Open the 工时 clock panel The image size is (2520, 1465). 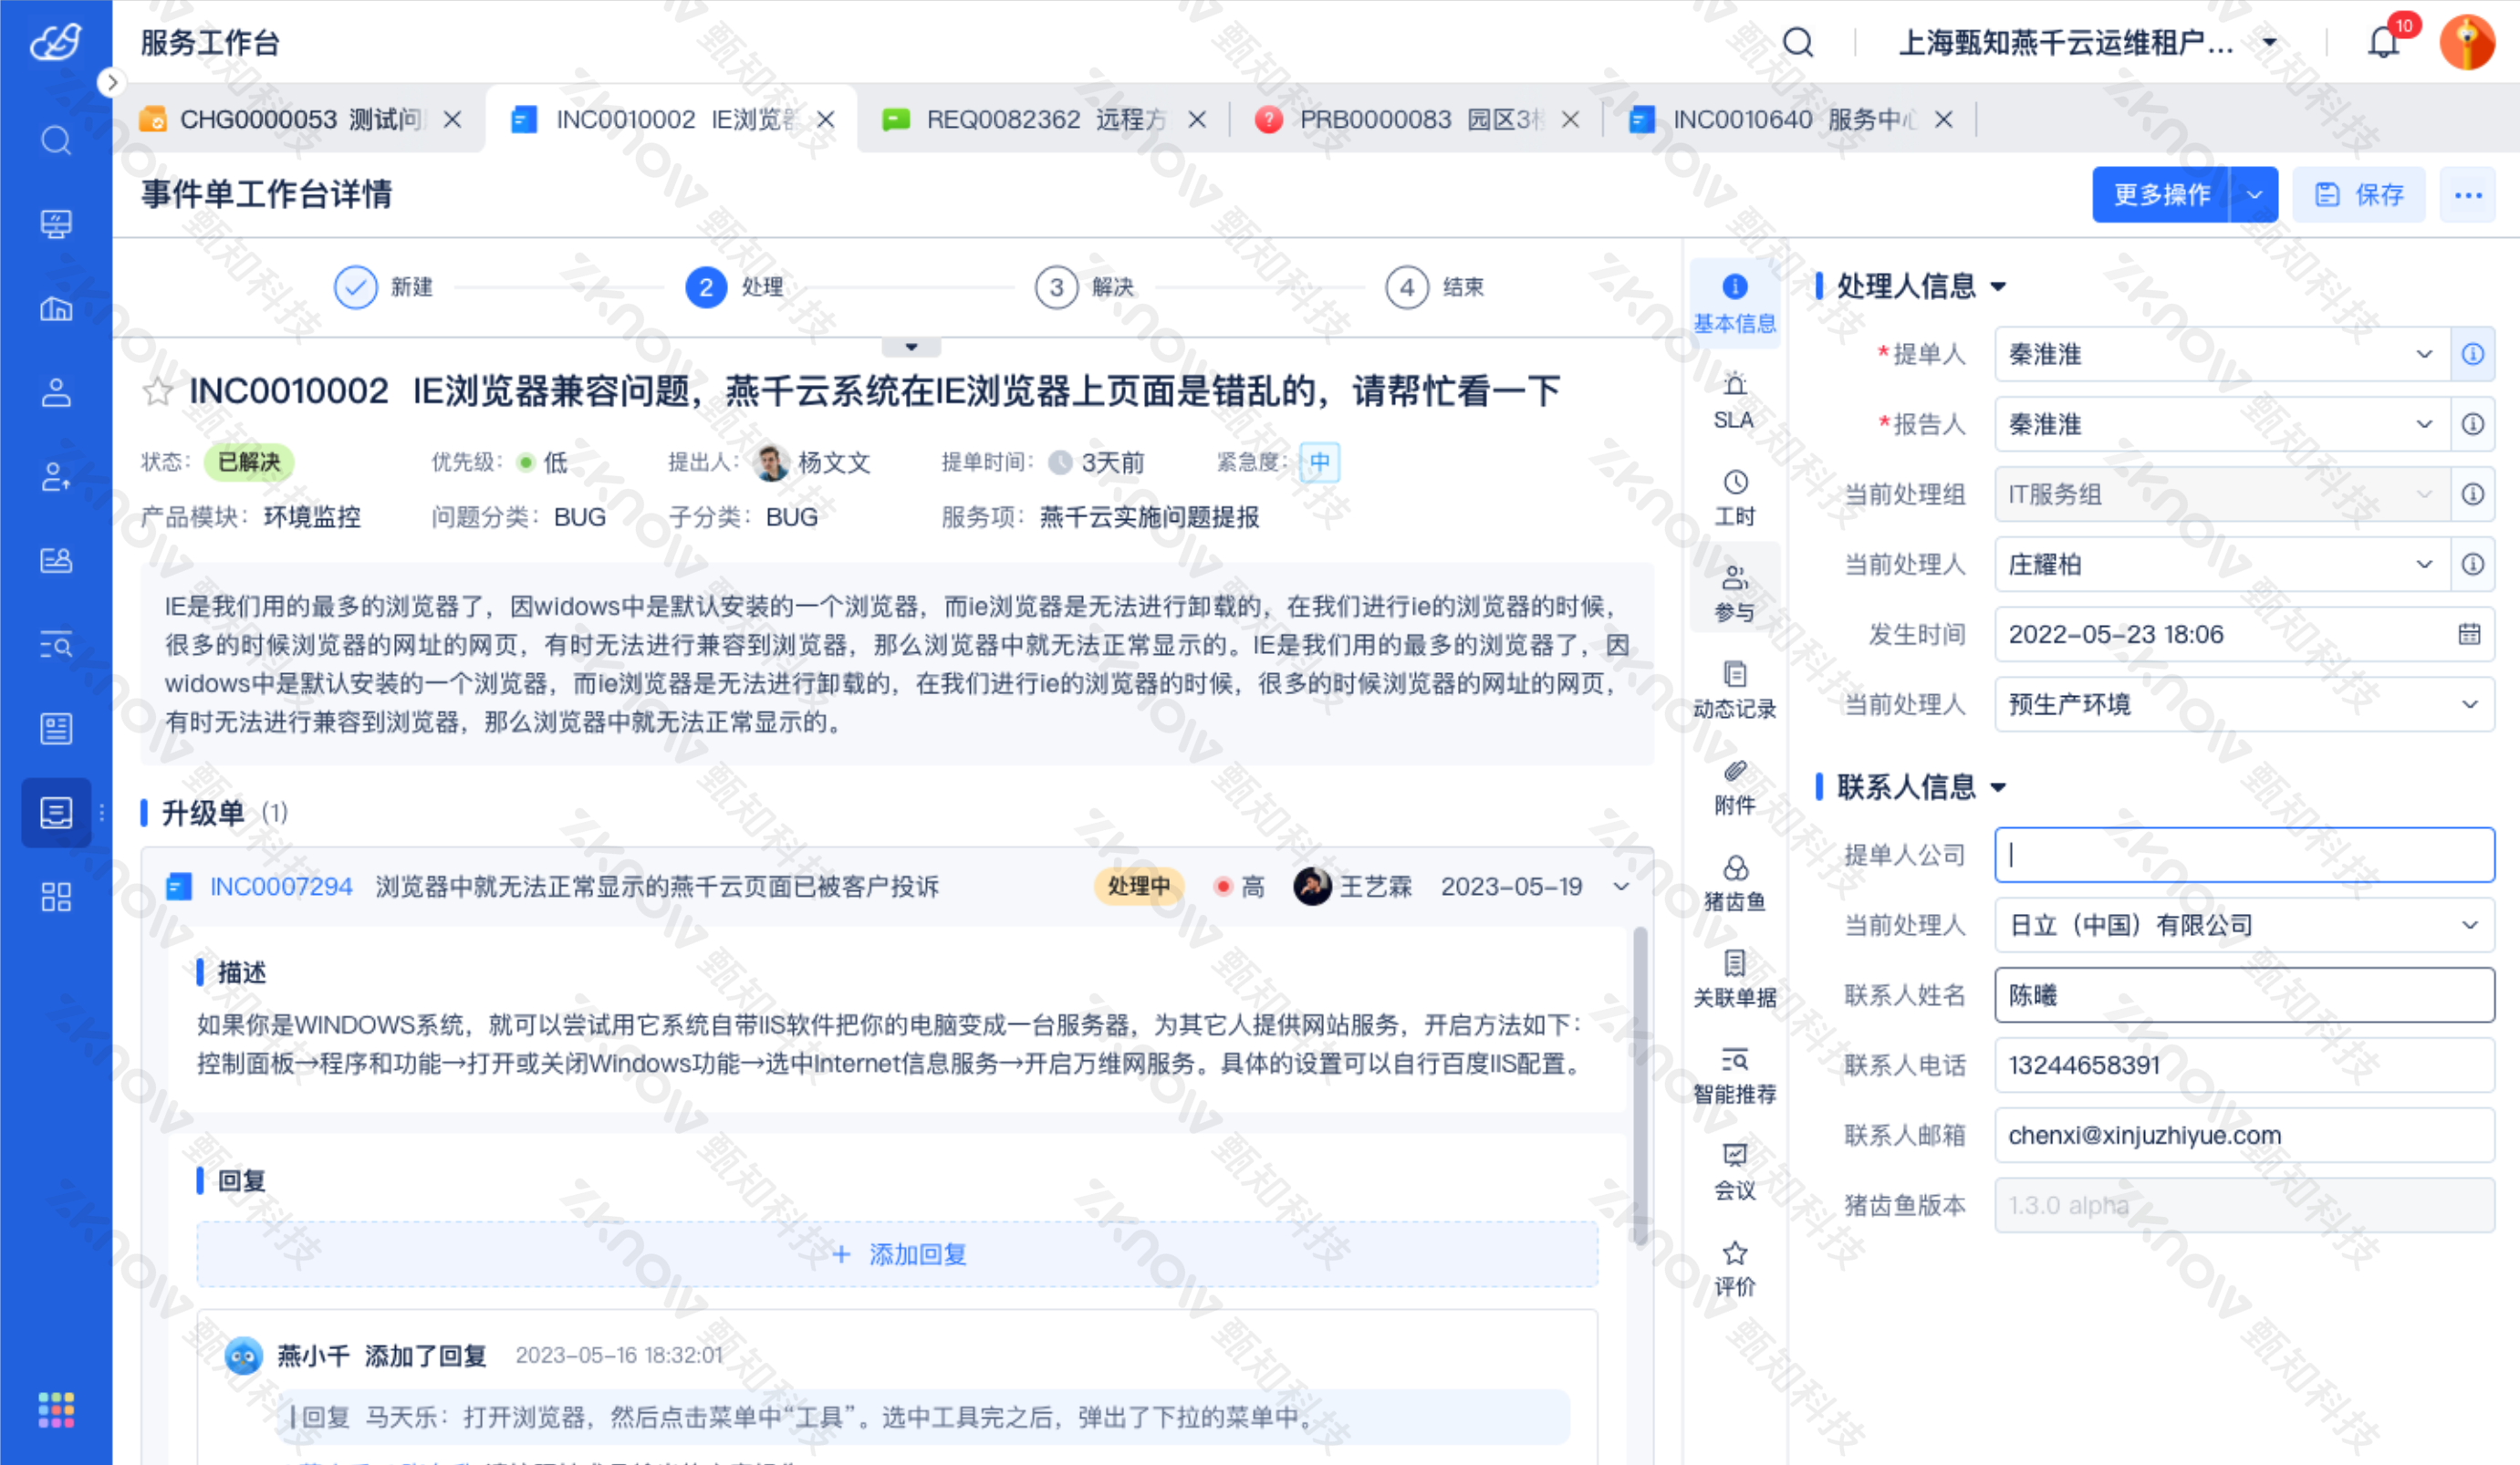click(1735, 497)
